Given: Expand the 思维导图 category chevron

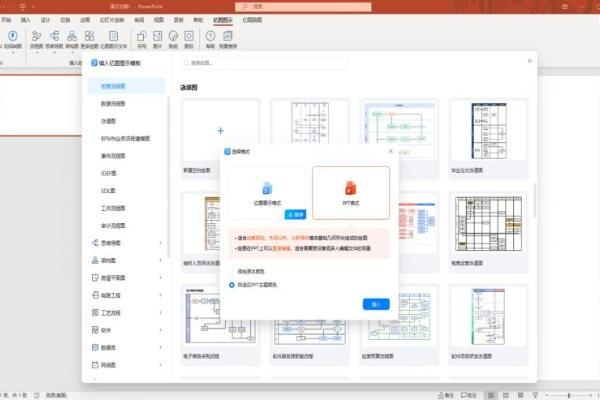Looking at the screenshot, I should coord(160,243).
